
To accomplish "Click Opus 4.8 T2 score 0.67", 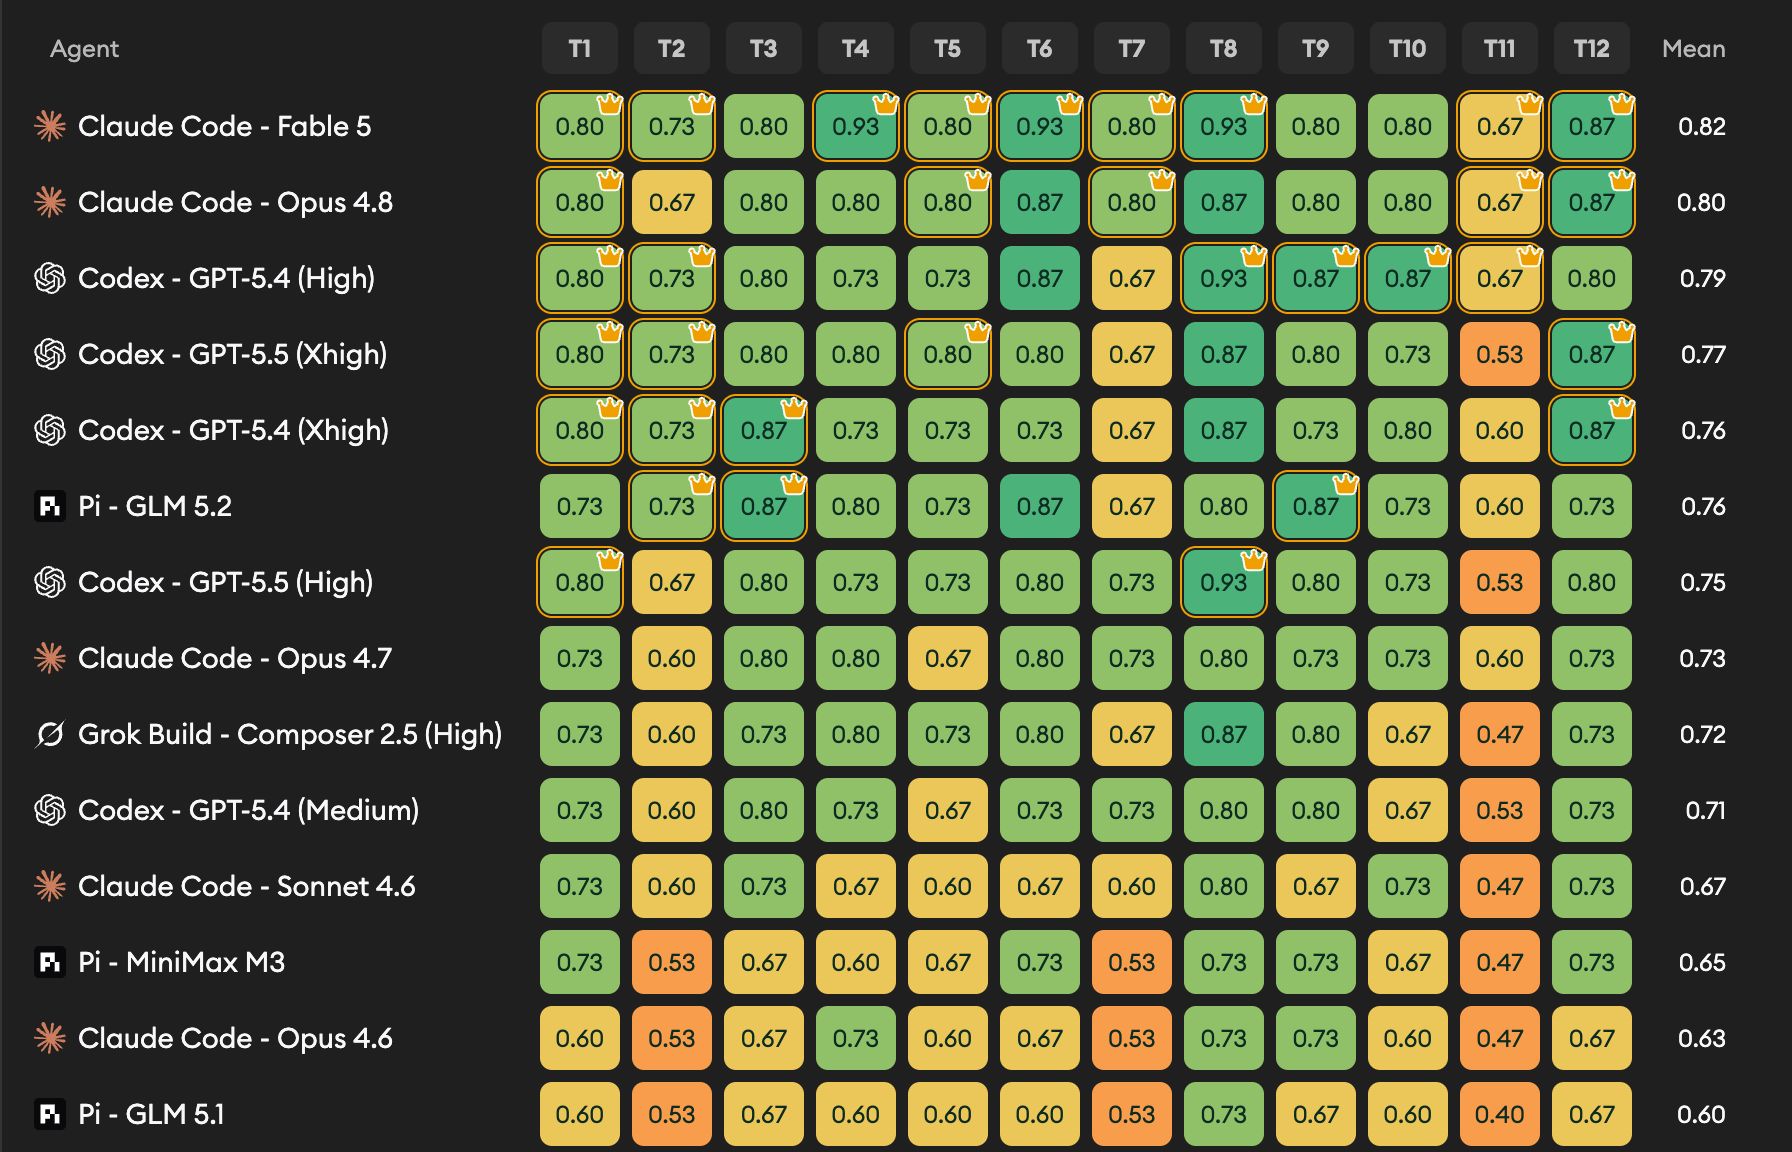I will 672,202.
